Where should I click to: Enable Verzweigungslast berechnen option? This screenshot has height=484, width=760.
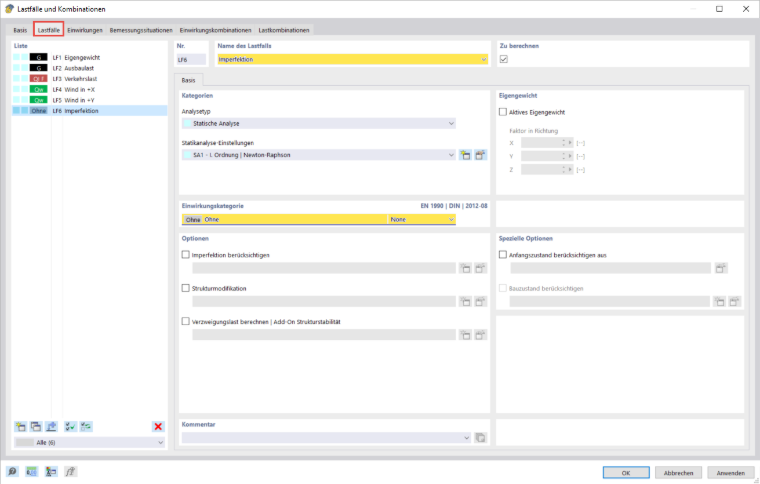[185, 321]
